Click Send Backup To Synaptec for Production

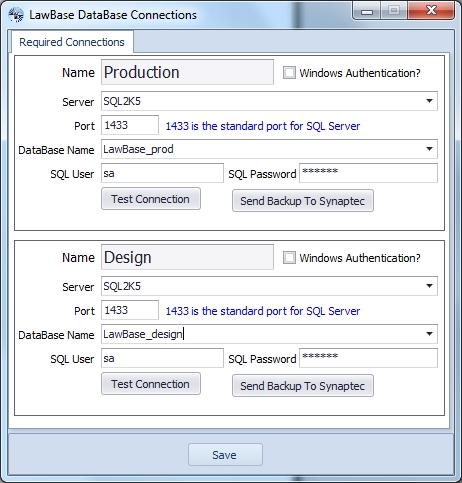pyautogui.click(x=303, y=201)
